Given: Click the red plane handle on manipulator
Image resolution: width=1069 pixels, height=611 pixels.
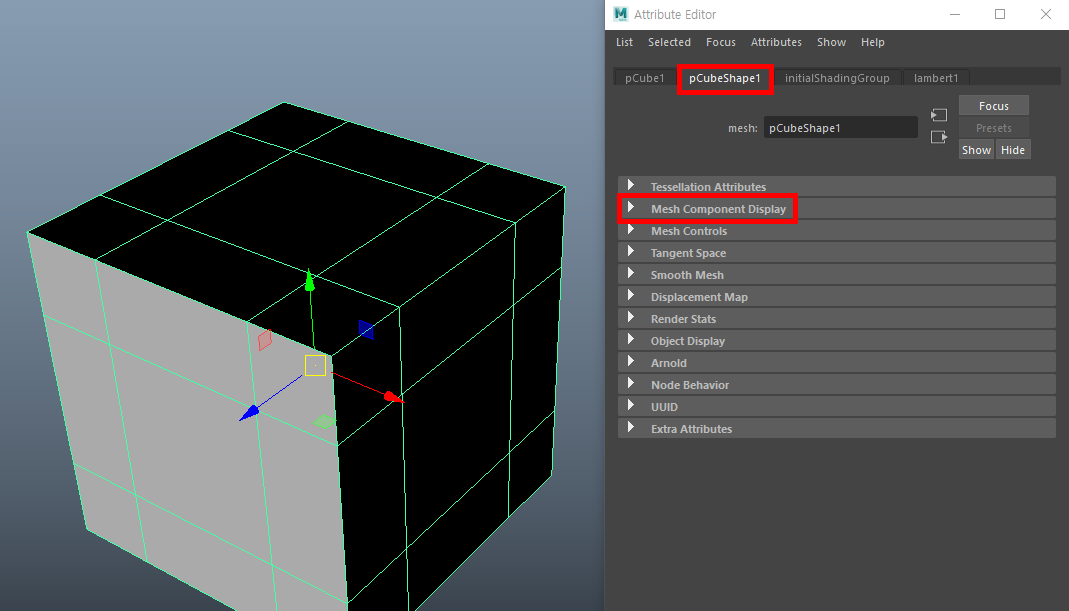Looking at the screenshot, I should pyautogui.click(x=265, y=340).
